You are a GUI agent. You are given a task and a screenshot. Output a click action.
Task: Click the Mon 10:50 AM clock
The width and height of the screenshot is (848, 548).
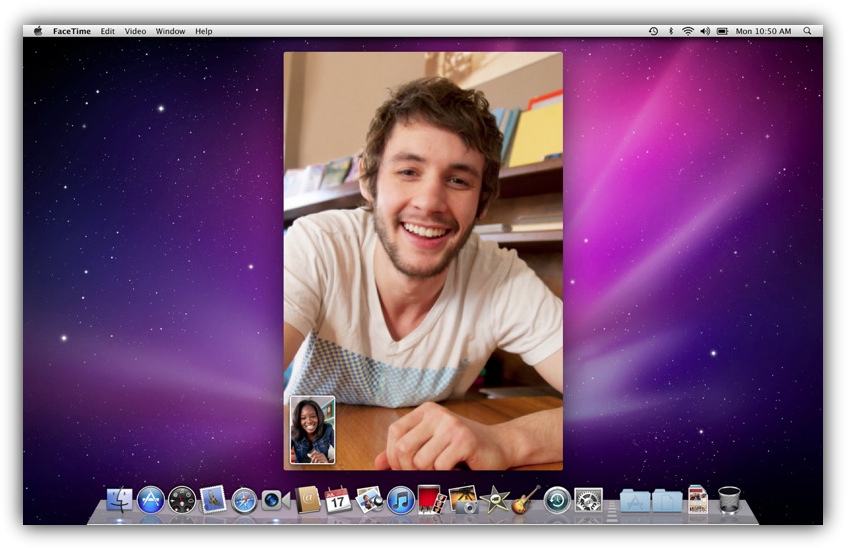coord(763,31)
